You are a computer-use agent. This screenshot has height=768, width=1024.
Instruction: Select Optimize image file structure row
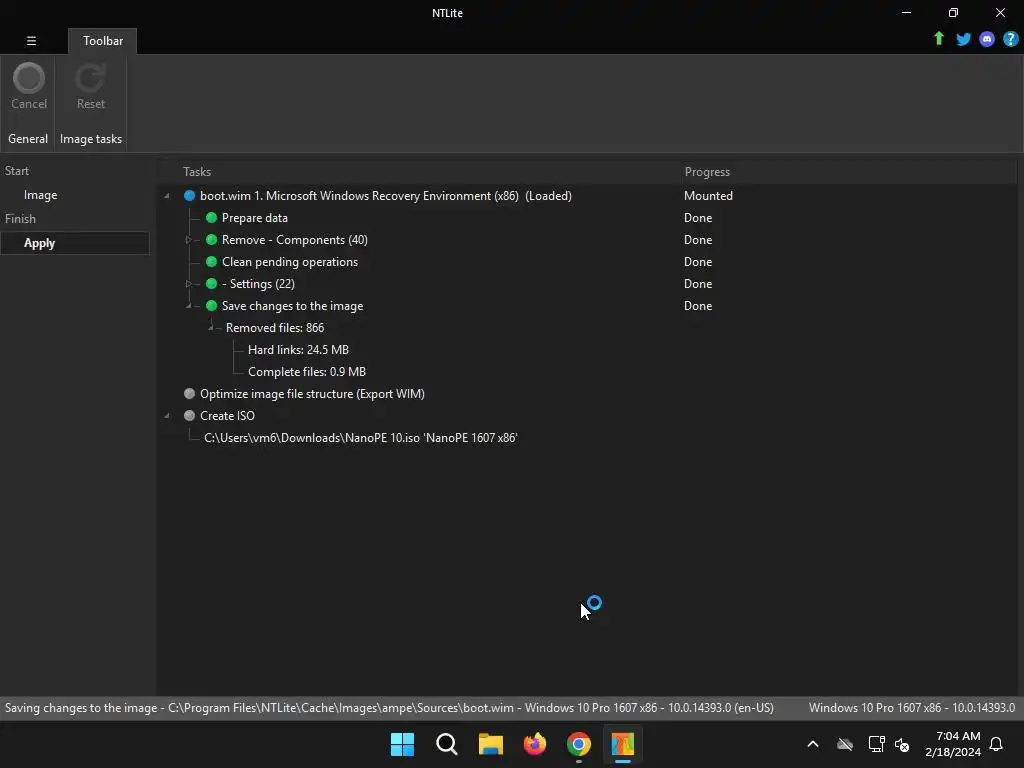point(312,394)
